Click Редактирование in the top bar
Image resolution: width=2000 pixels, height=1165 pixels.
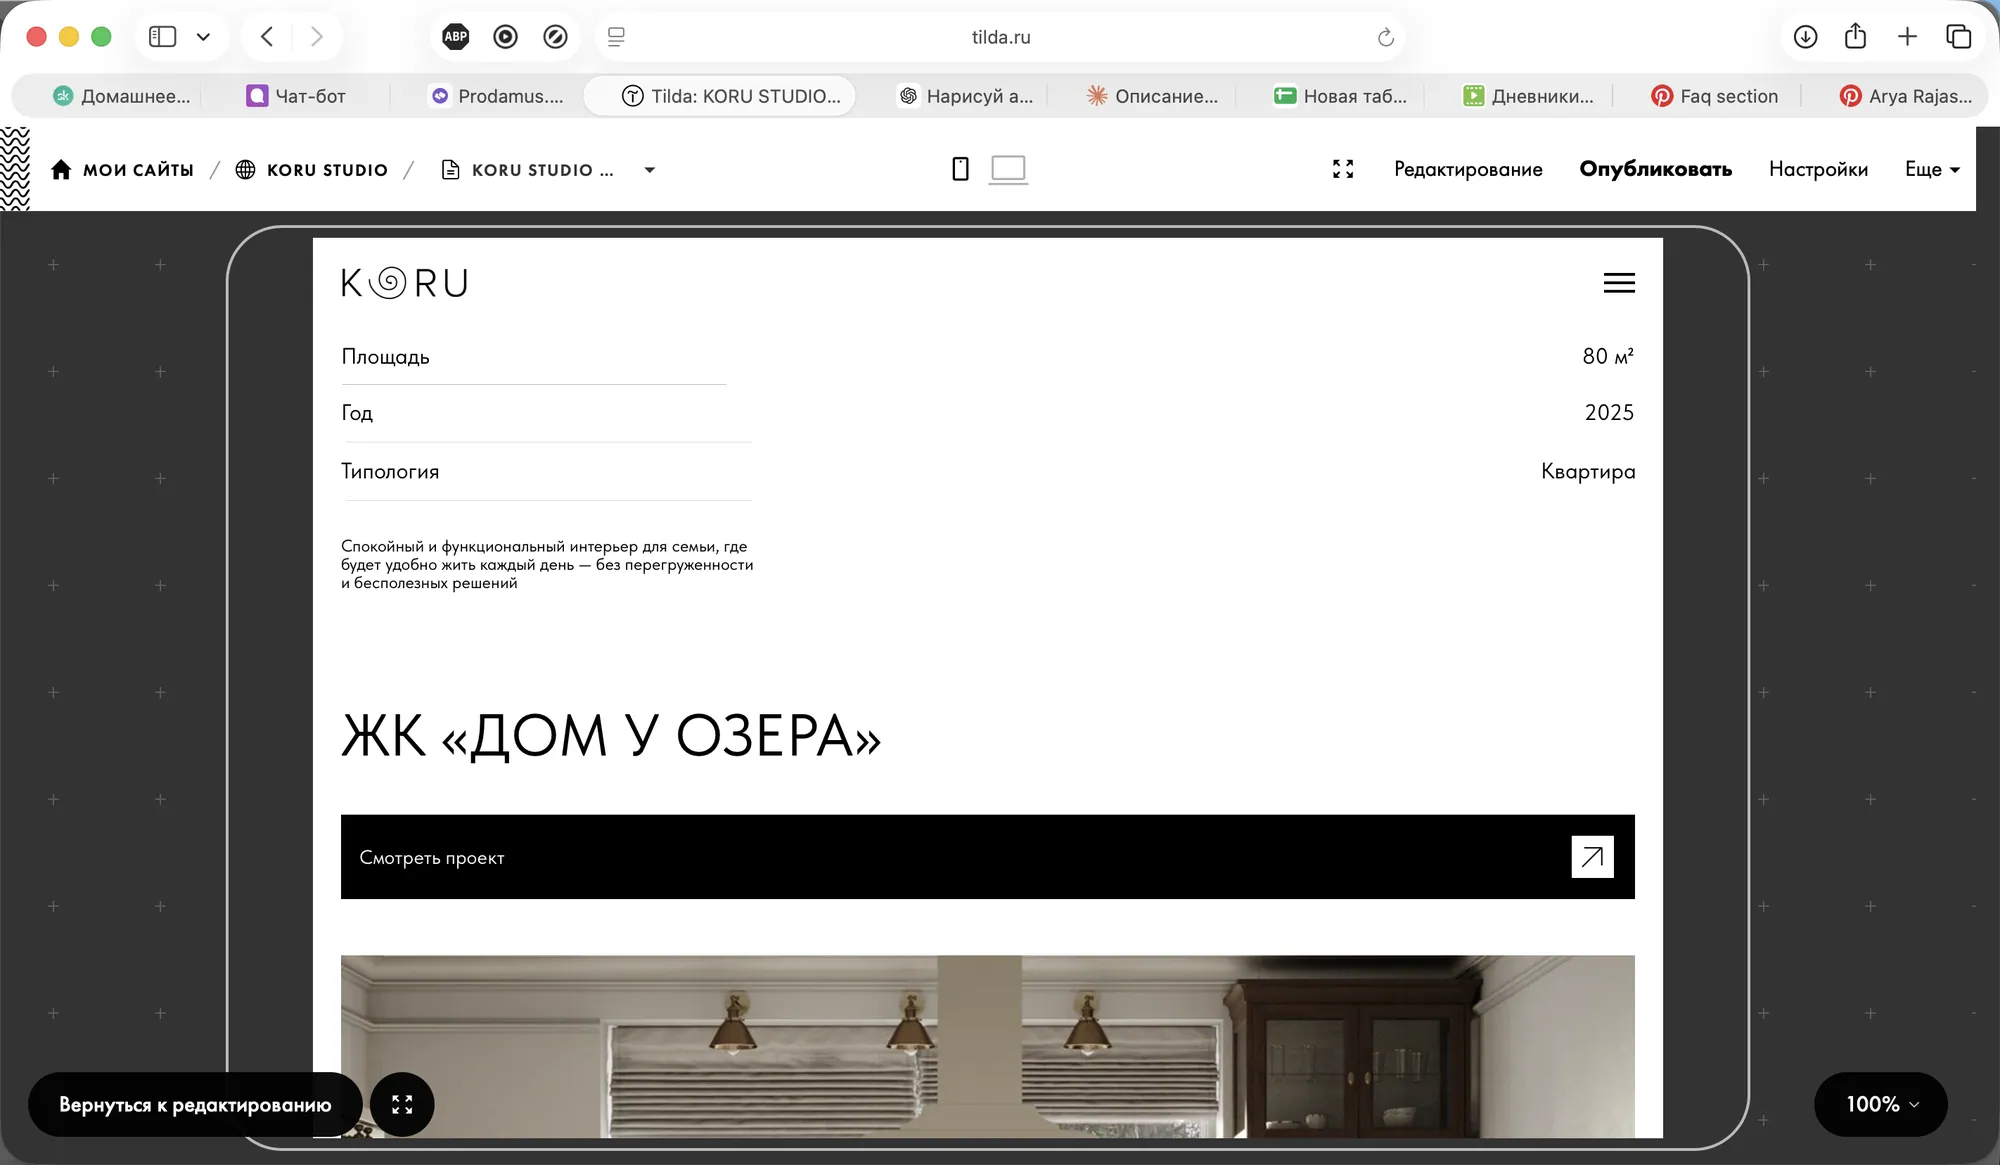click(1468, 169)
